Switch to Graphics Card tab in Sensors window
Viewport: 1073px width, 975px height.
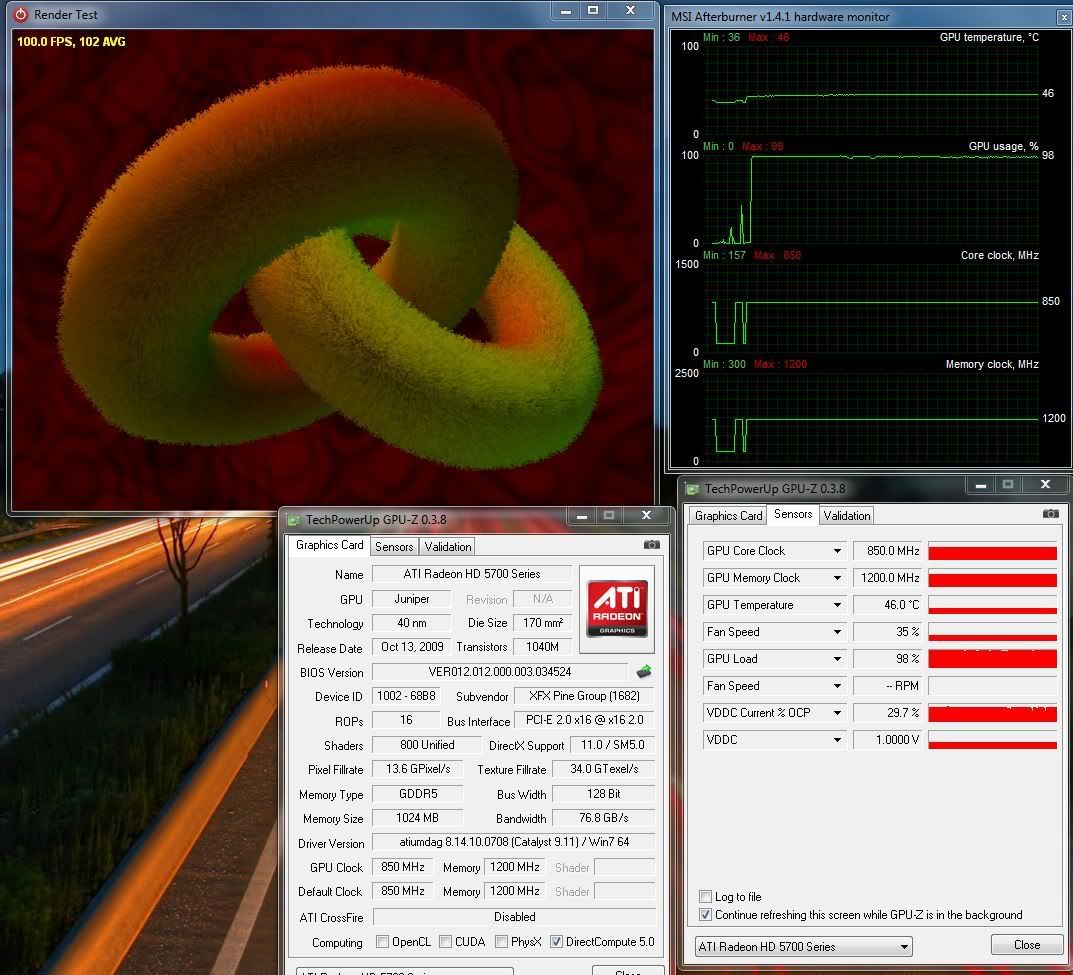point(728,516)
